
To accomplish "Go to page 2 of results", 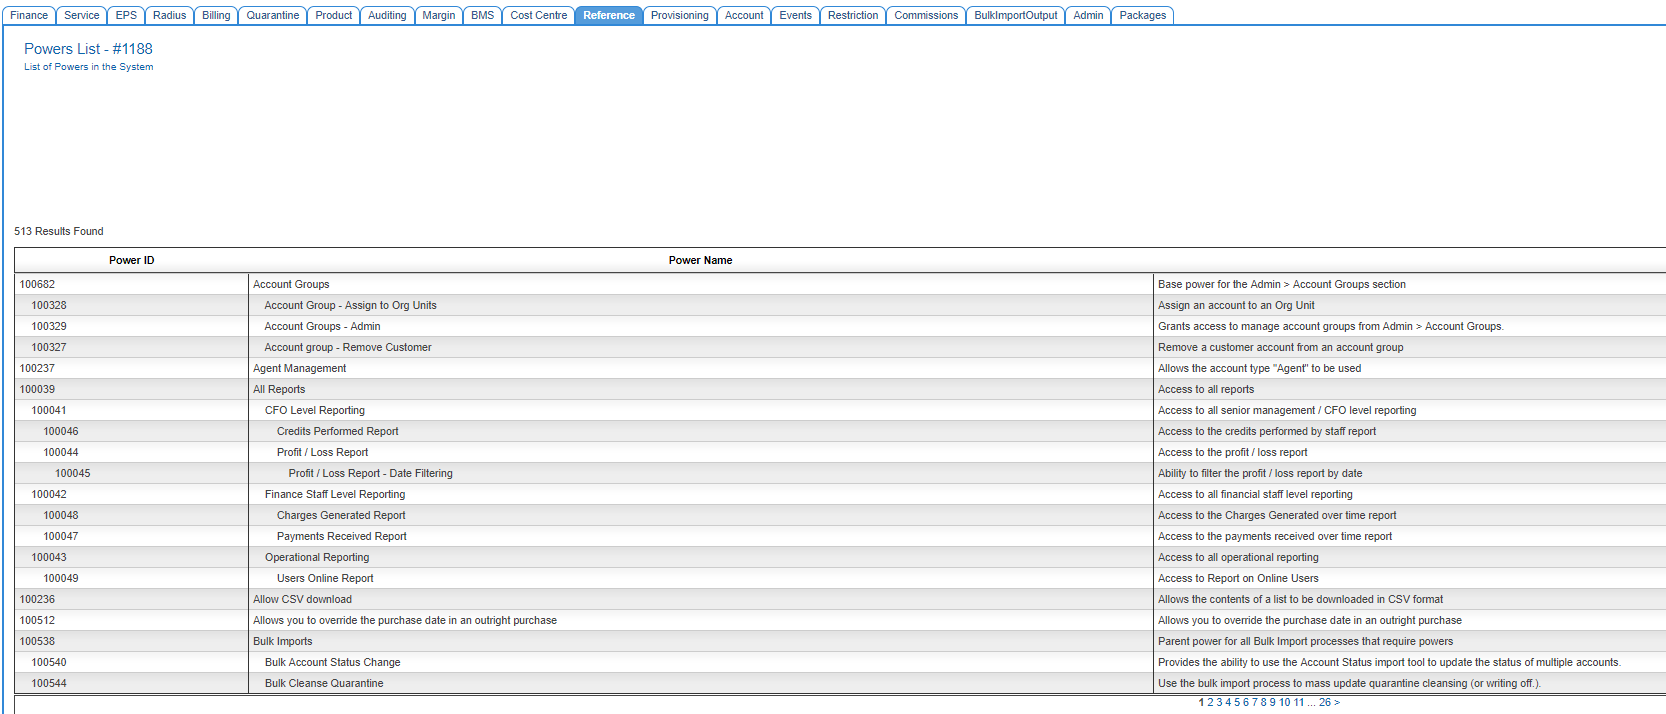I will click(1210, 702).
